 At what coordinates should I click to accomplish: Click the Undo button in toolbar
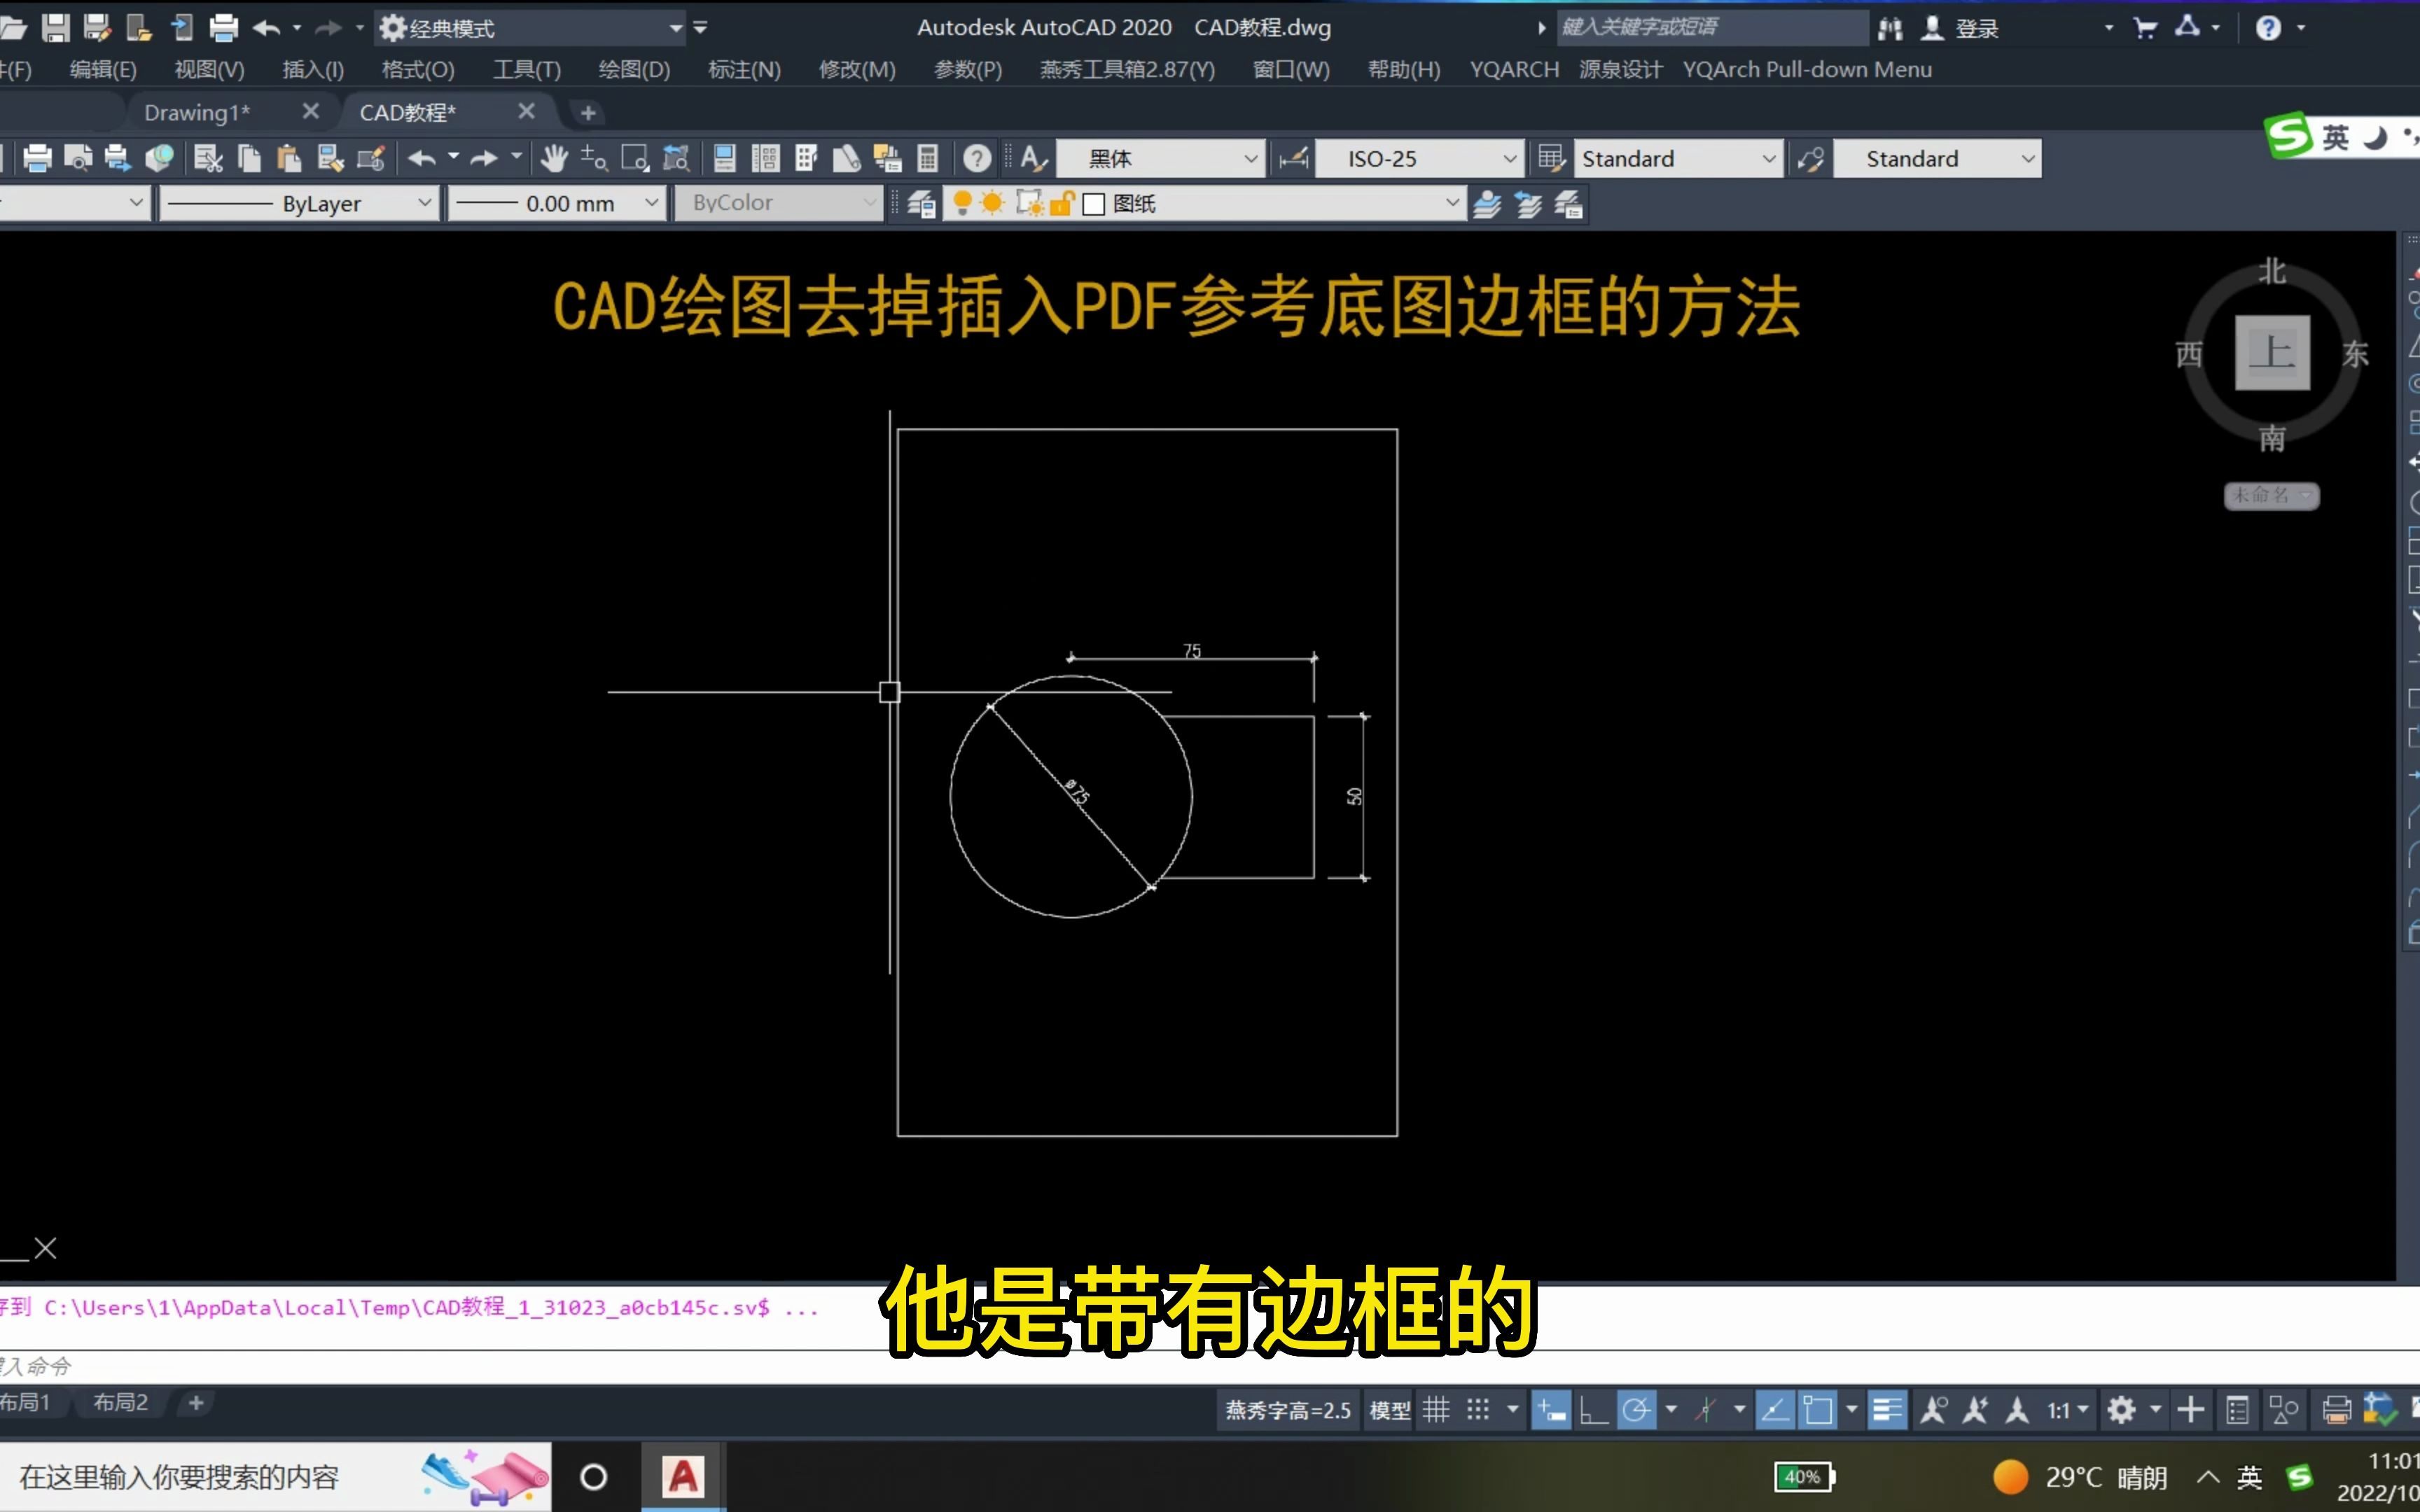click(265, 26)
